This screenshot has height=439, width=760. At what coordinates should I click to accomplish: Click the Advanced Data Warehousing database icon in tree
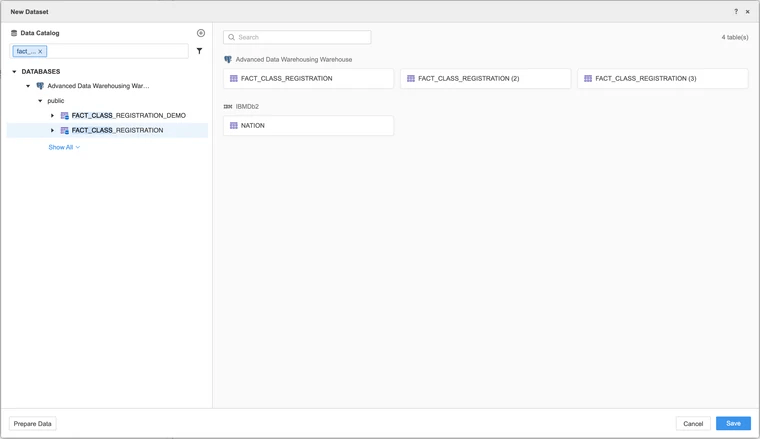pos(40,86)
